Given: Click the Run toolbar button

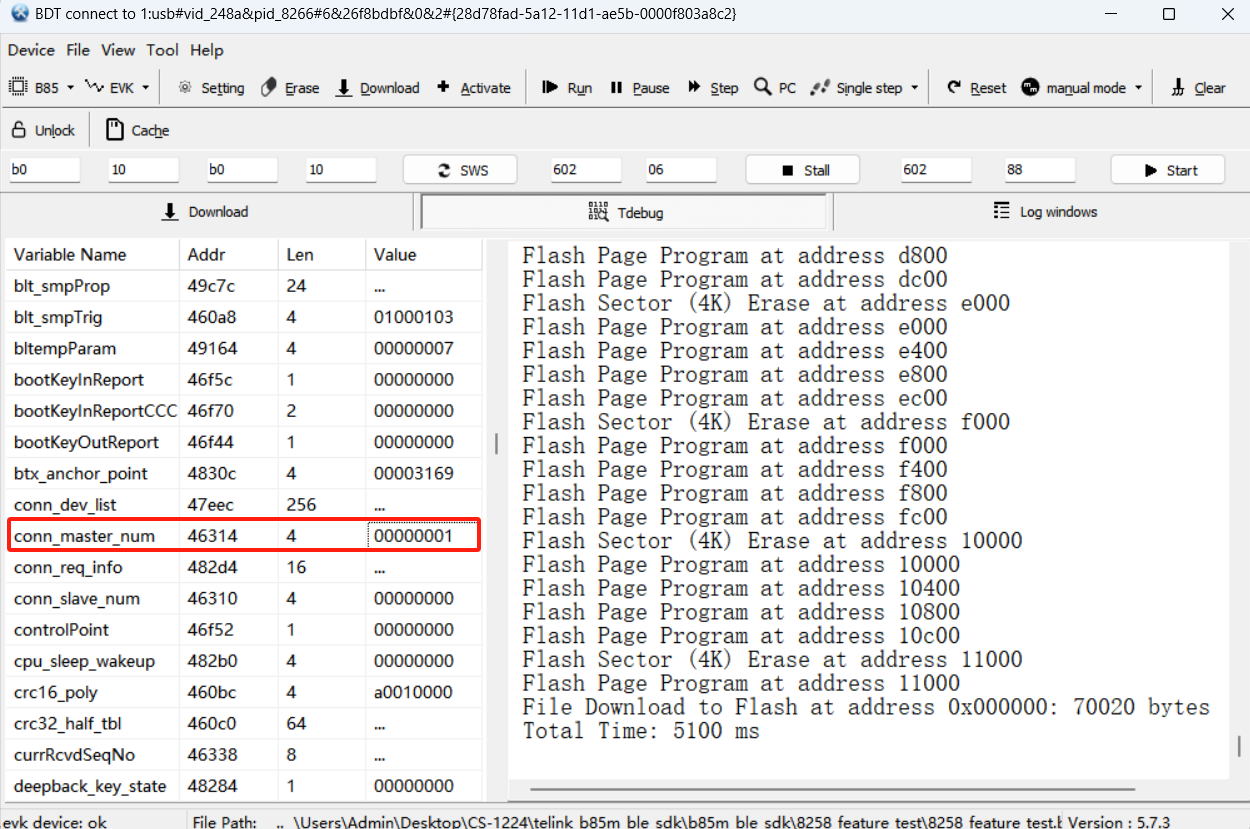Looking at the screenshot, I should 567,88.
